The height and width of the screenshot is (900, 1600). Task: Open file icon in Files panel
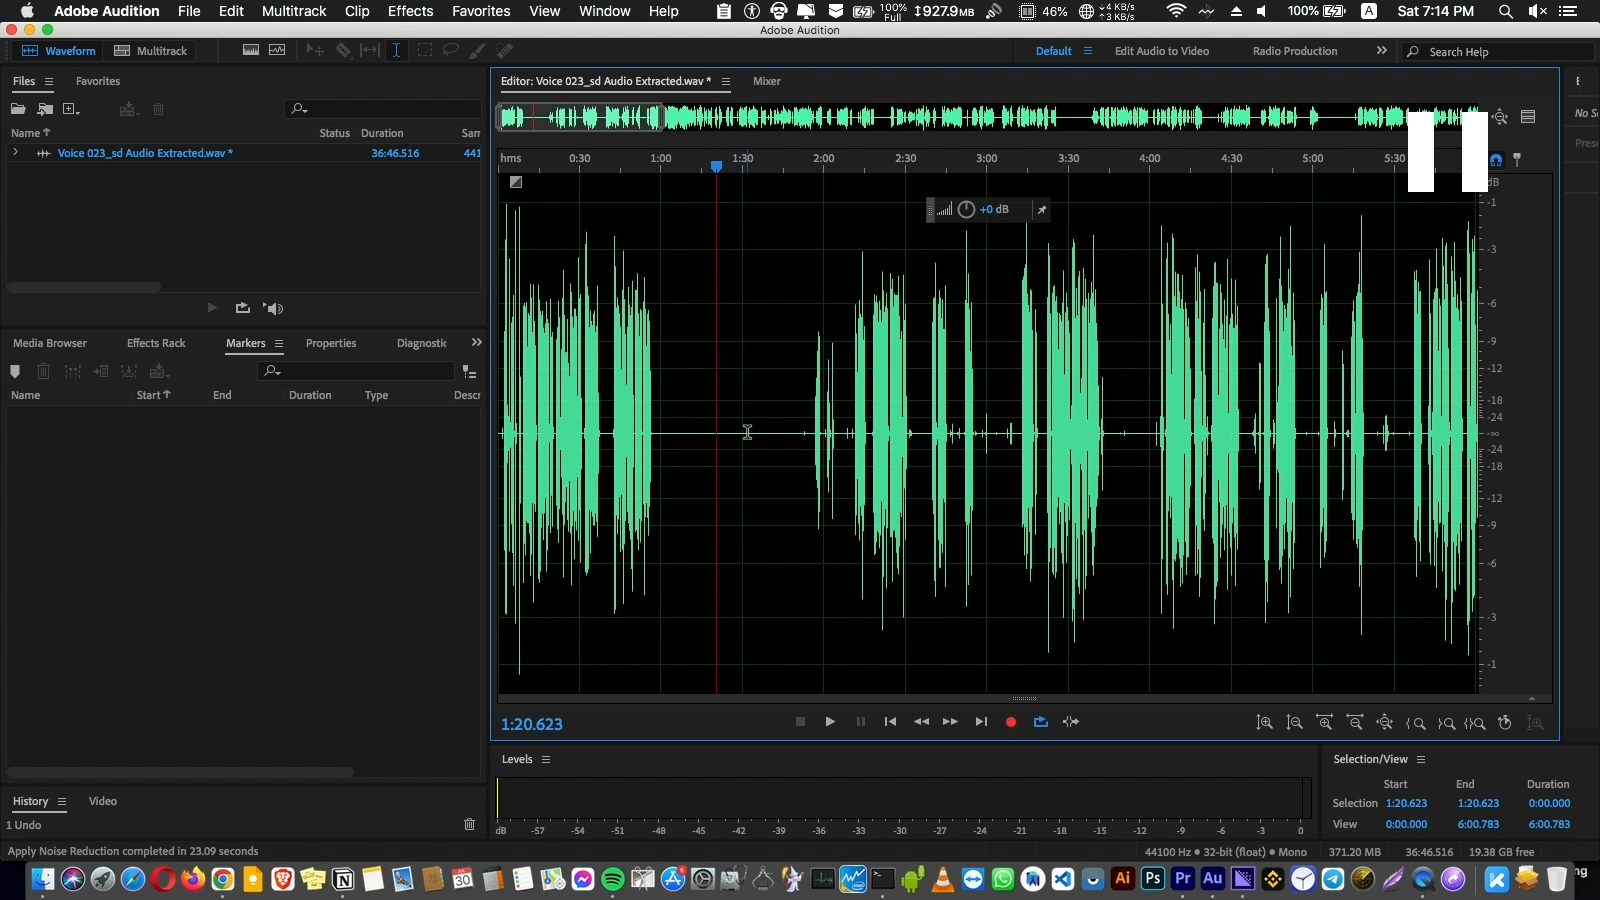point(18,109)
